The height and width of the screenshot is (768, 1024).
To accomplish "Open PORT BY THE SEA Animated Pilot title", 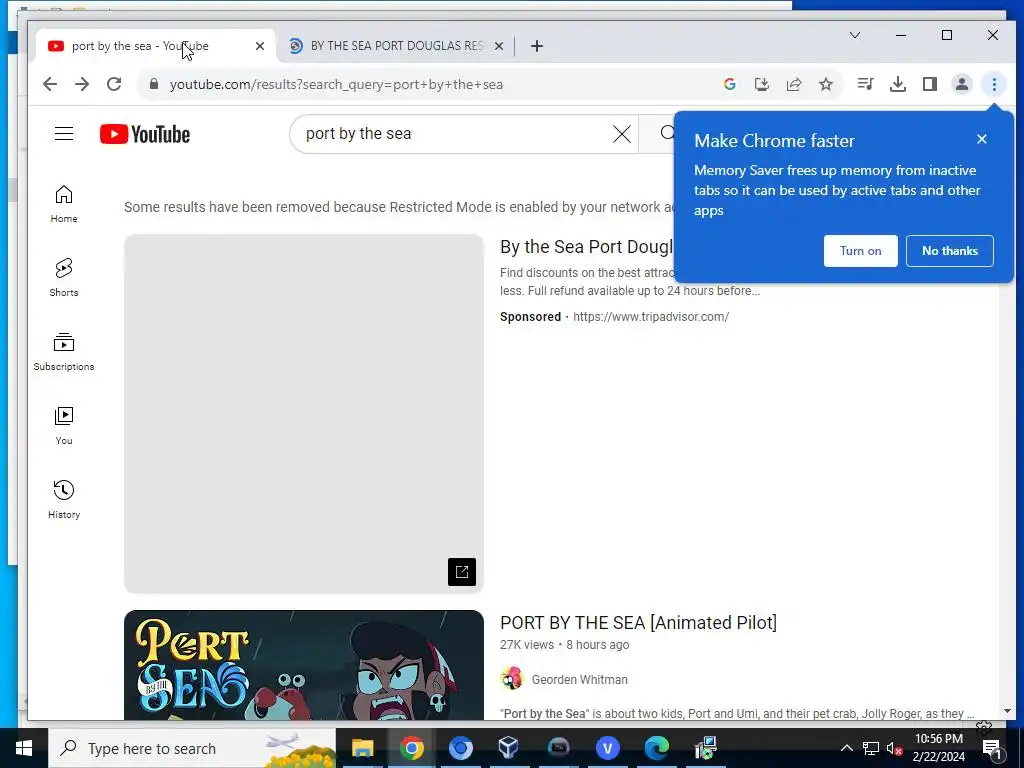I will pos(638,623).
